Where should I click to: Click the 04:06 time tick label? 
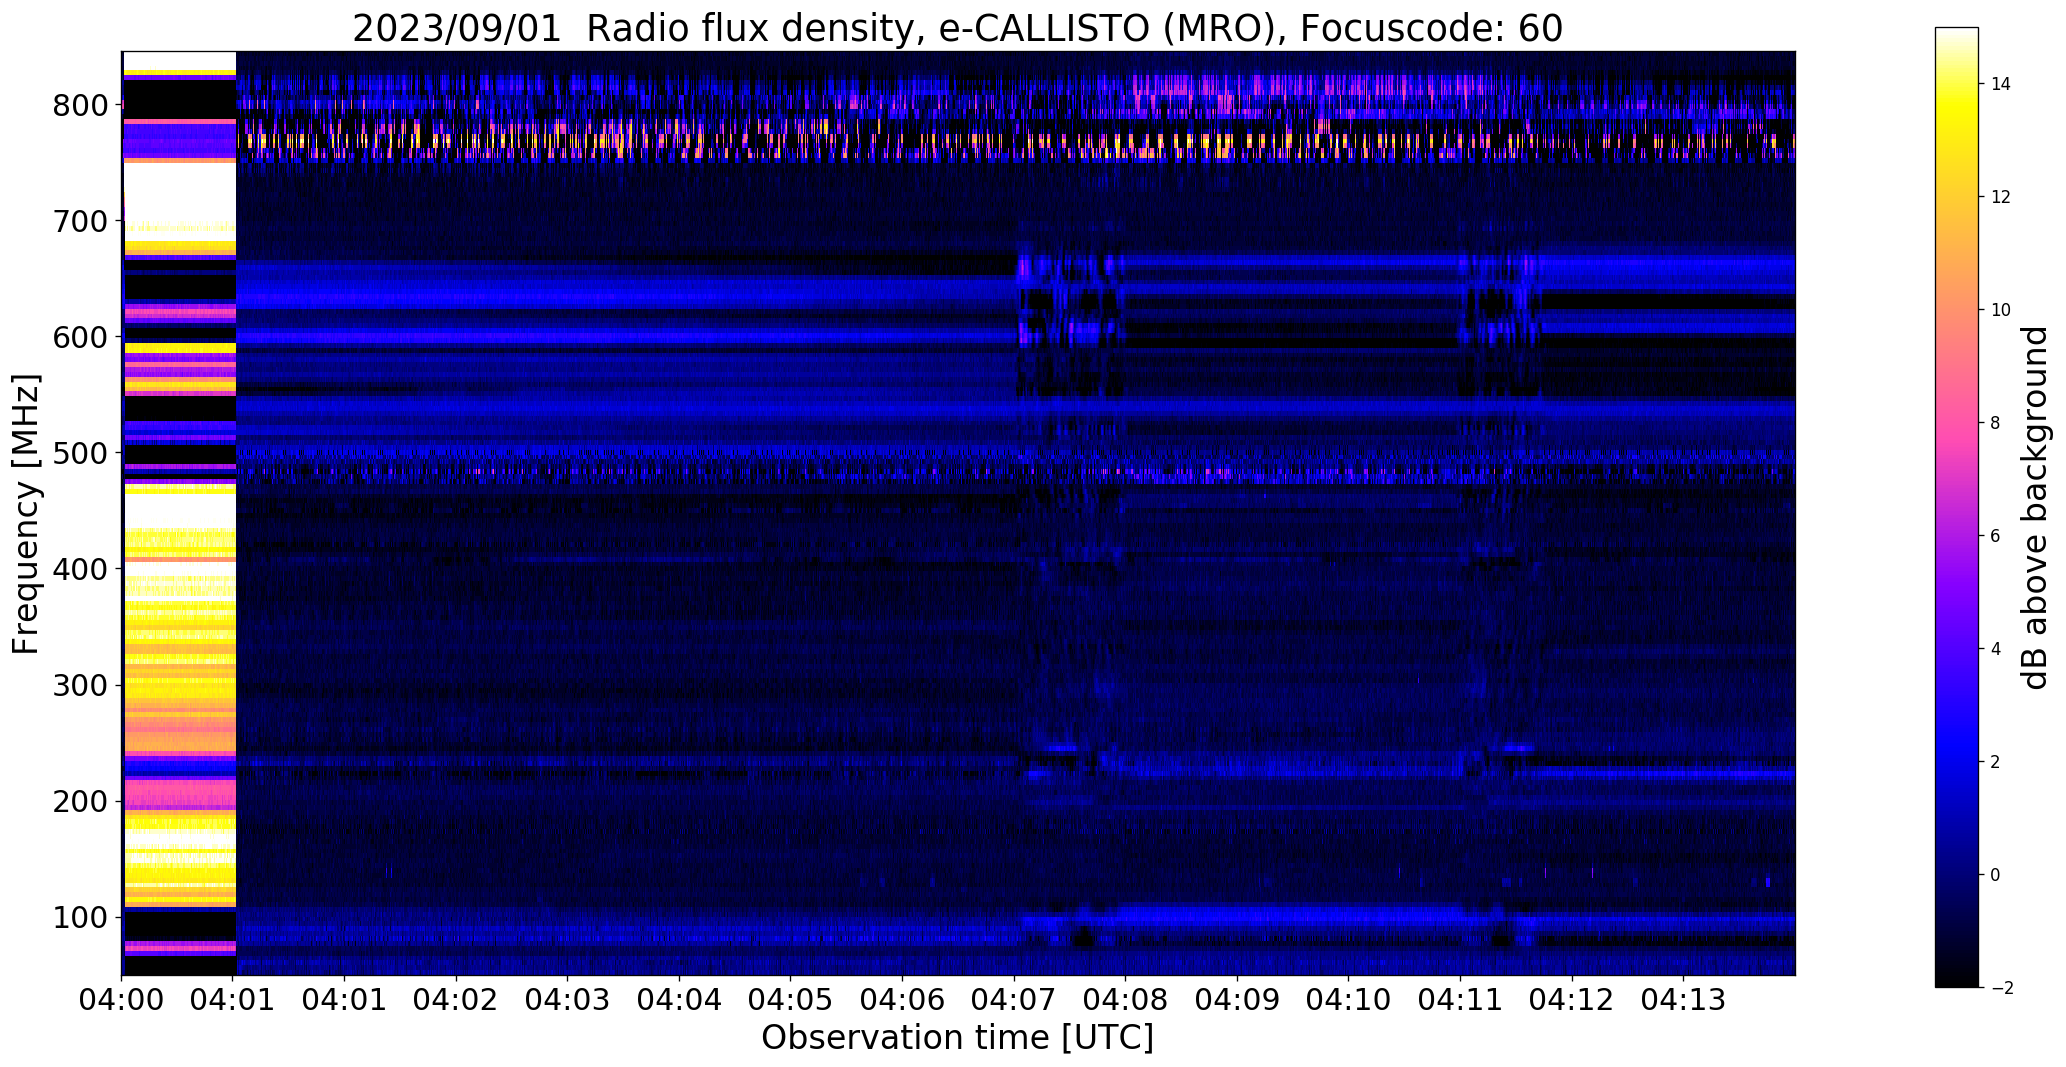point(903,1000)
